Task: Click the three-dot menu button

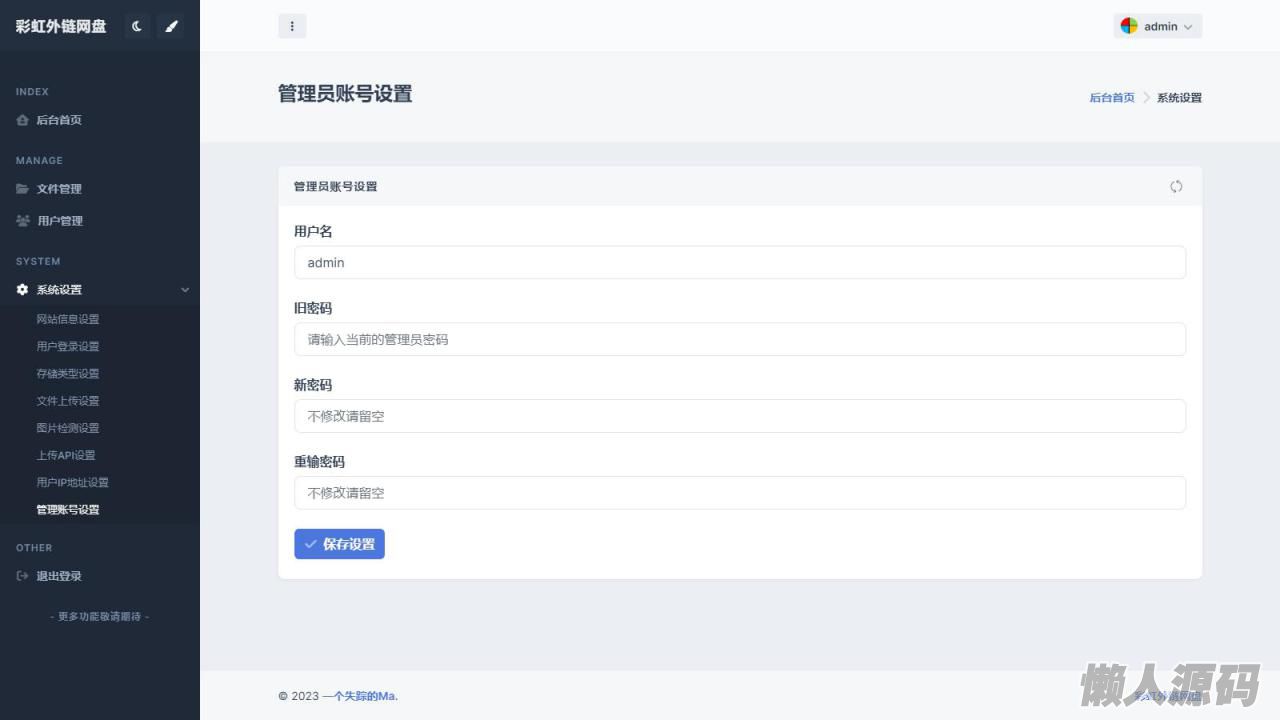Action: 292,26
